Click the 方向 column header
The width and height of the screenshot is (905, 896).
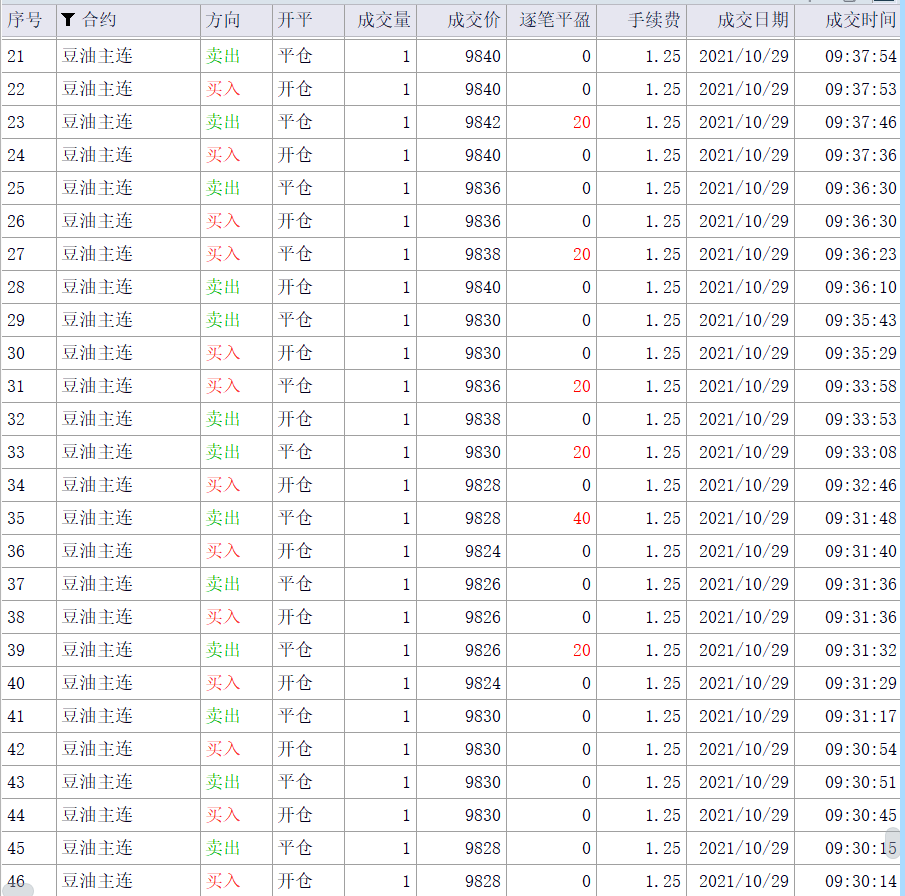(x=223, y=20)
